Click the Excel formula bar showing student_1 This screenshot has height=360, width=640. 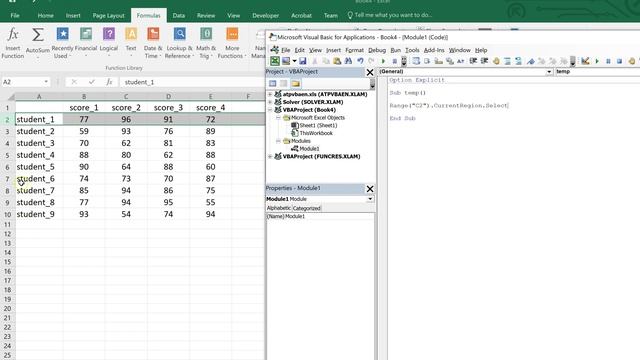pos(192,82)
